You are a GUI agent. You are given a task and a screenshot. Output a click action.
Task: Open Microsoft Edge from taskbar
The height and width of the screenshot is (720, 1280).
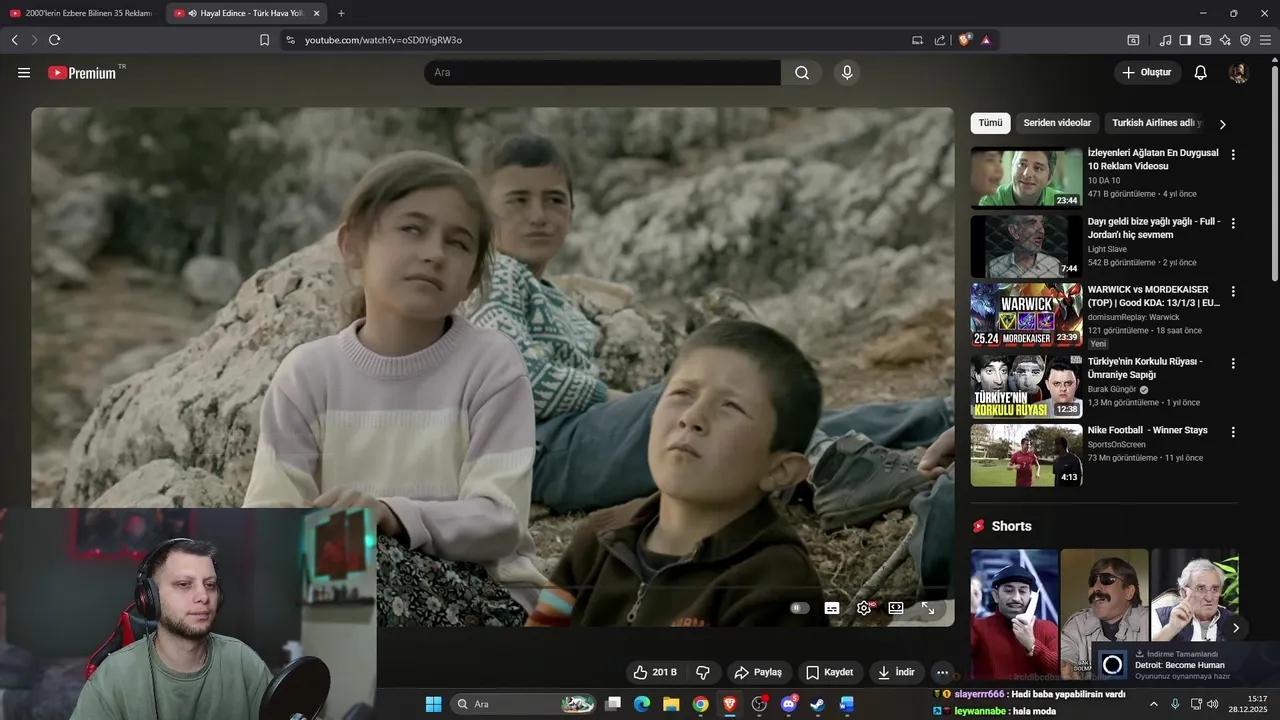click(x=642, y=704)
